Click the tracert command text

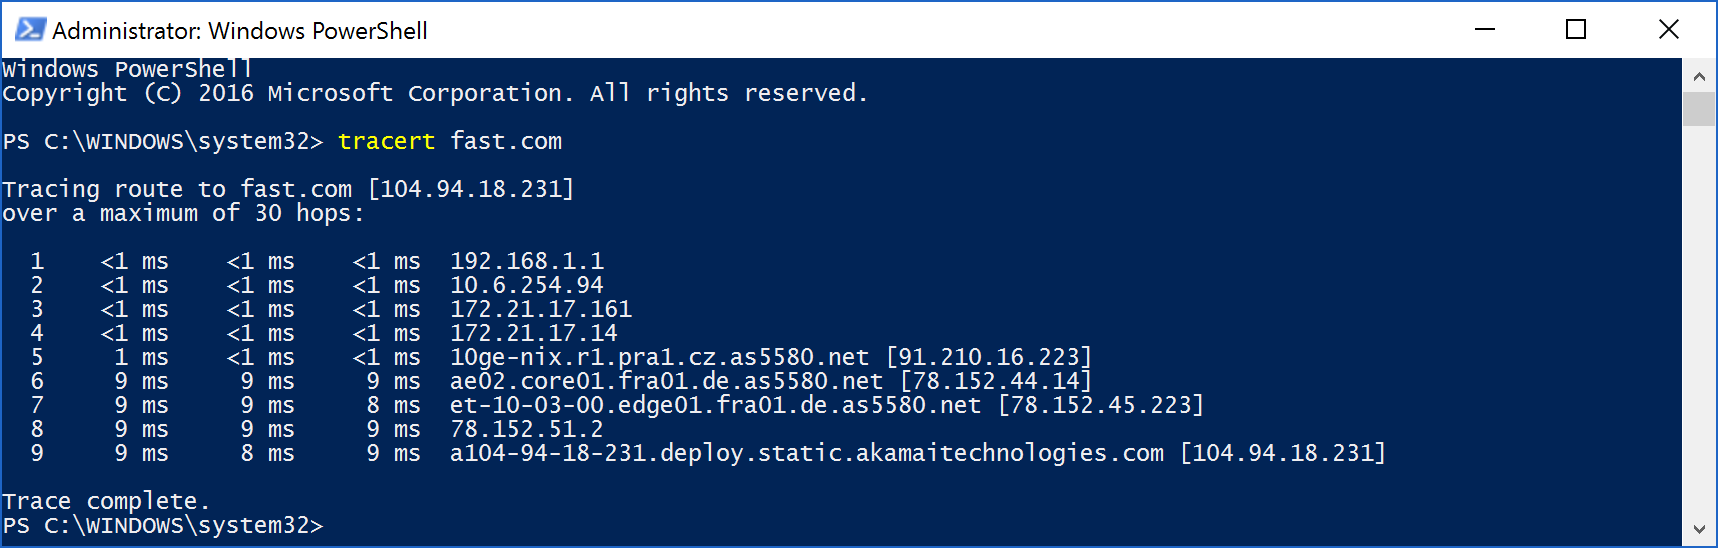point(386,141)
